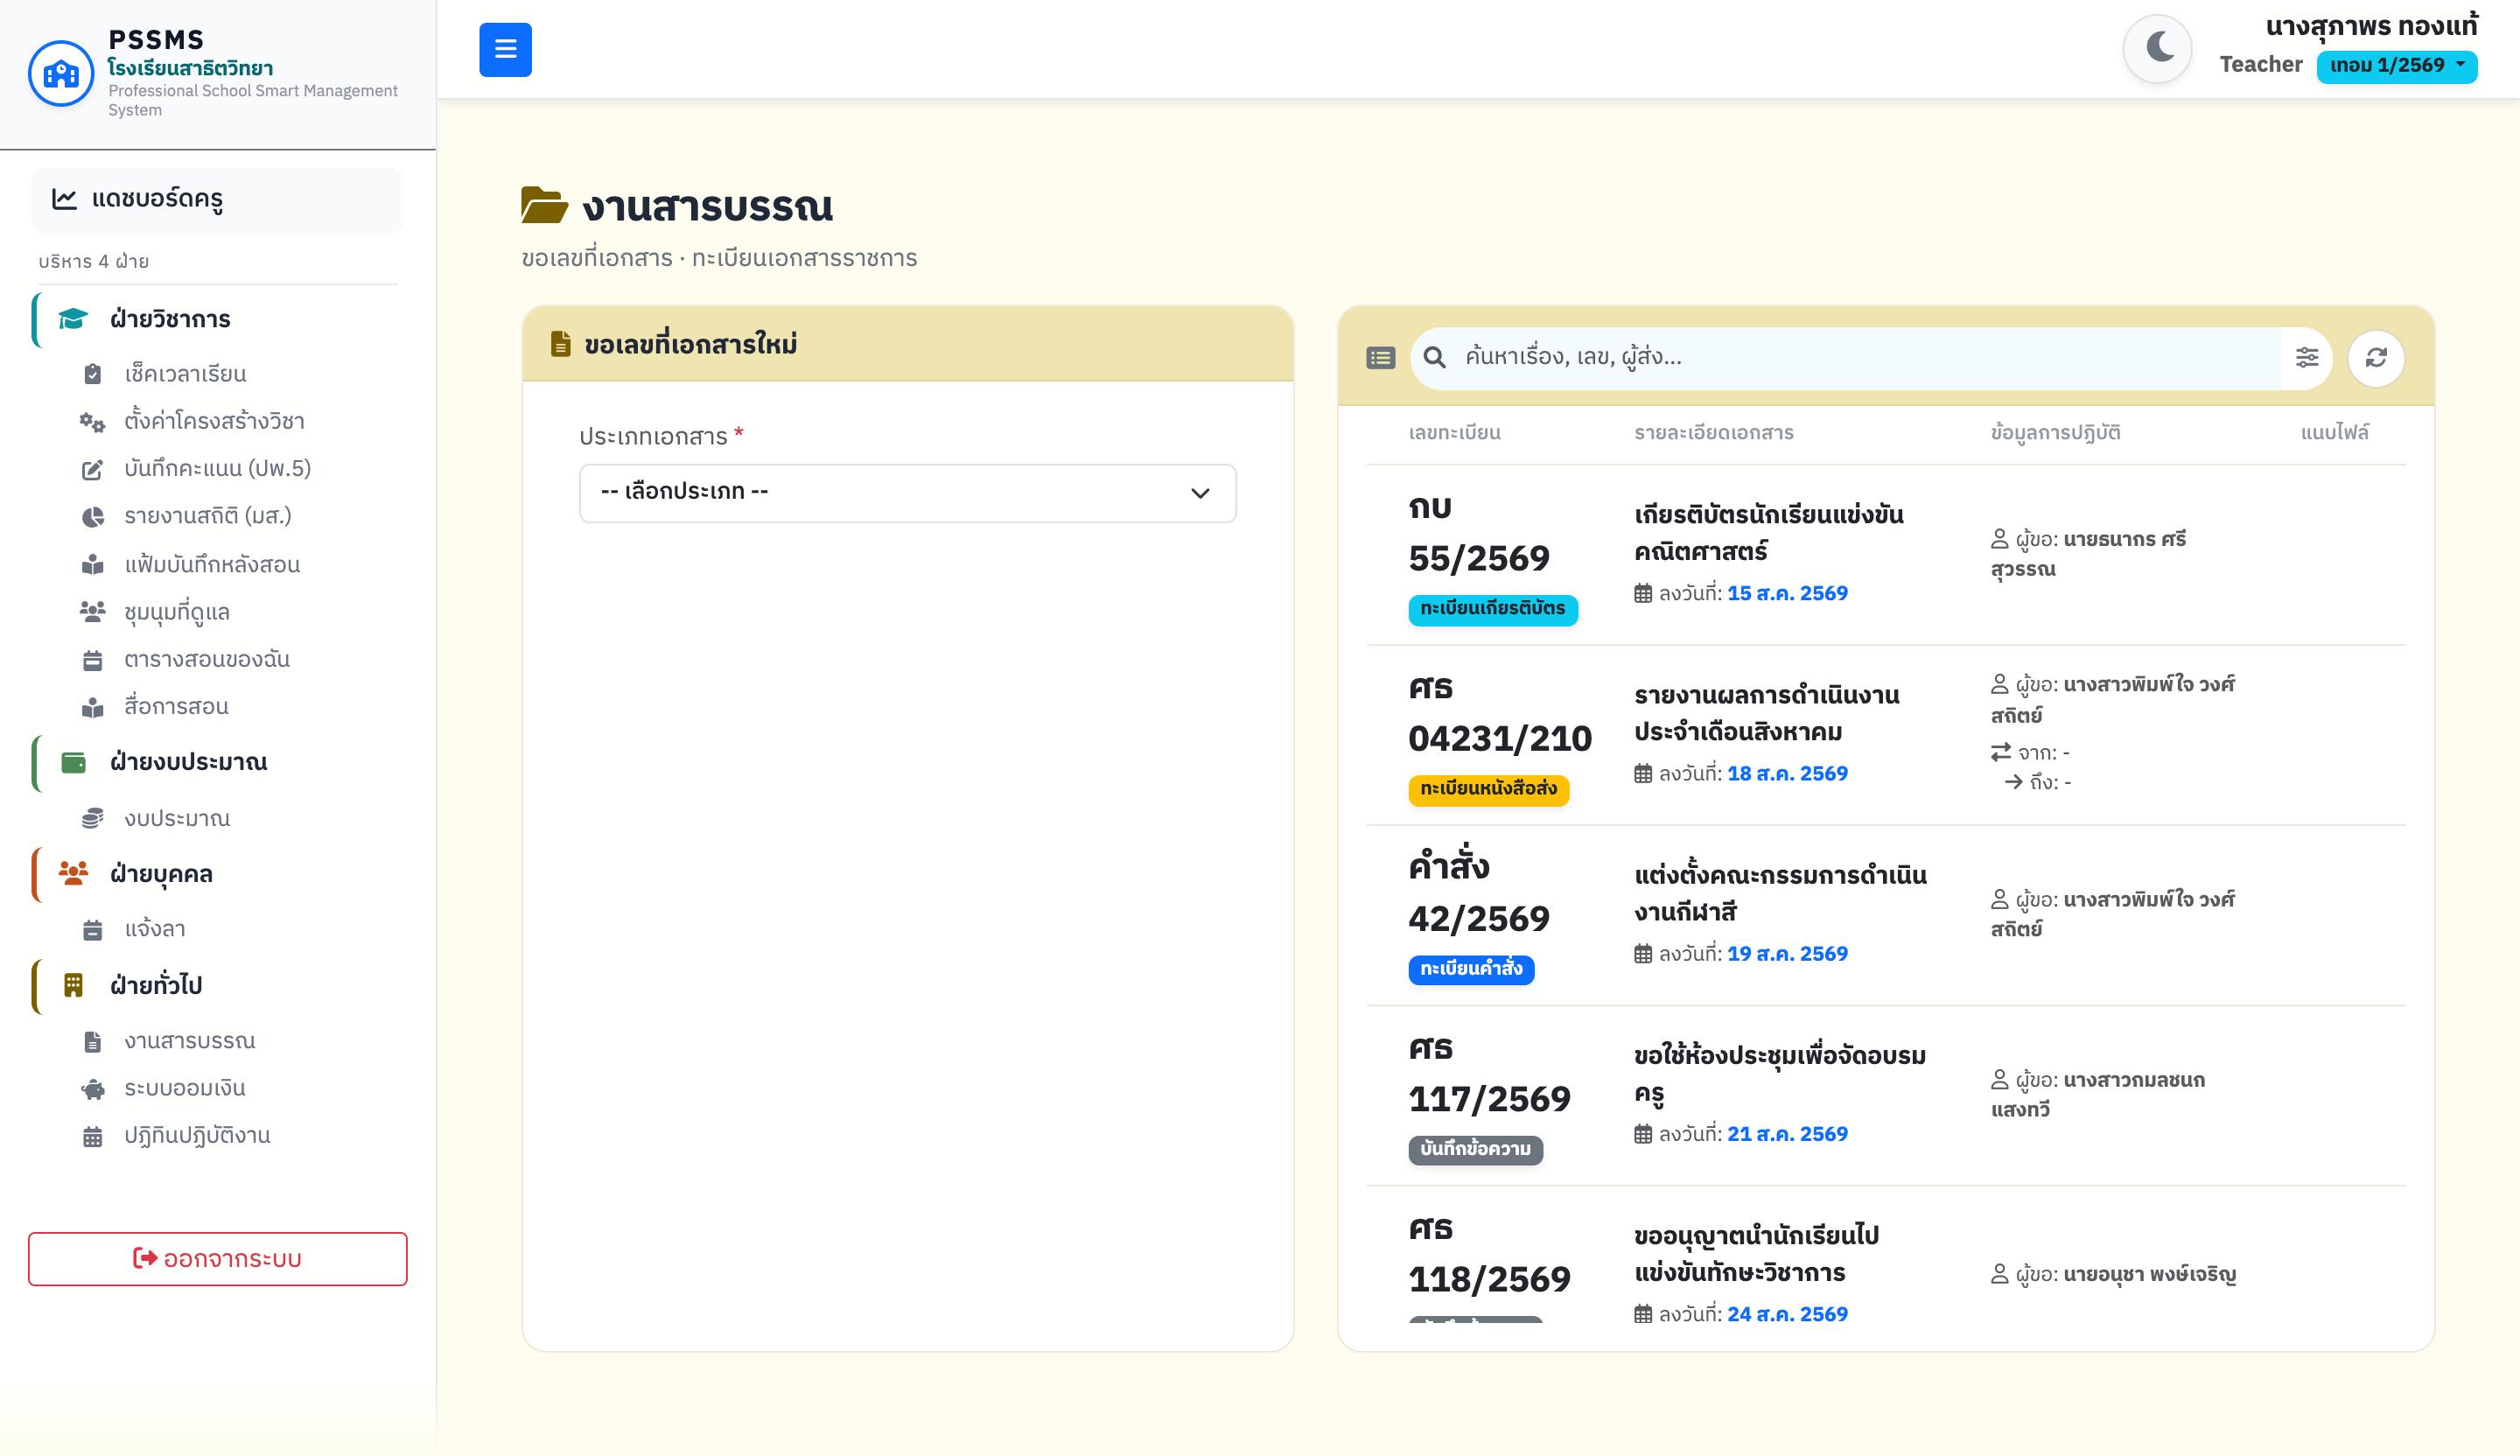The height and width of the screenshot is (1456, 2520).
Task: Open the search filter sliders icon
Action: tap(2307, 357)
